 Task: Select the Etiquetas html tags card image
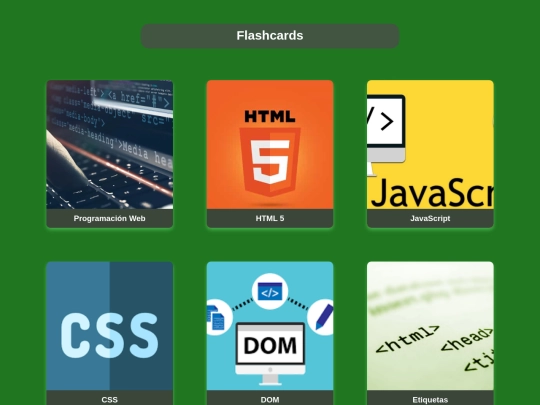(430, 326)
